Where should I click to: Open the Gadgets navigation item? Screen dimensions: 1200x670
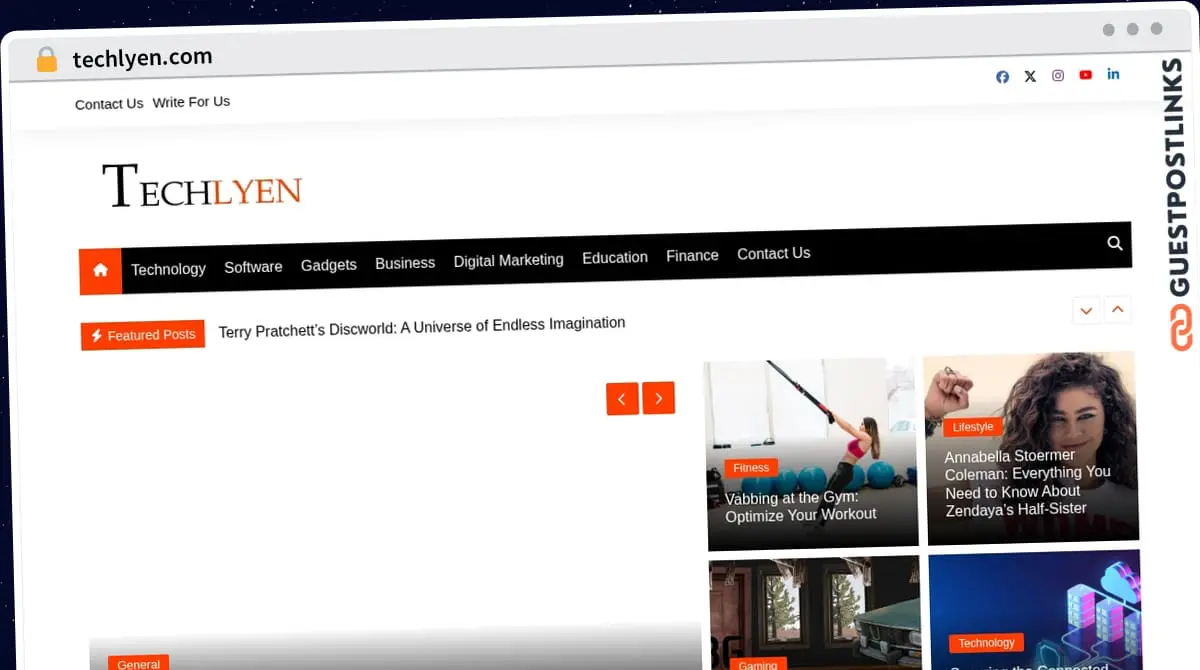point(329,265)
